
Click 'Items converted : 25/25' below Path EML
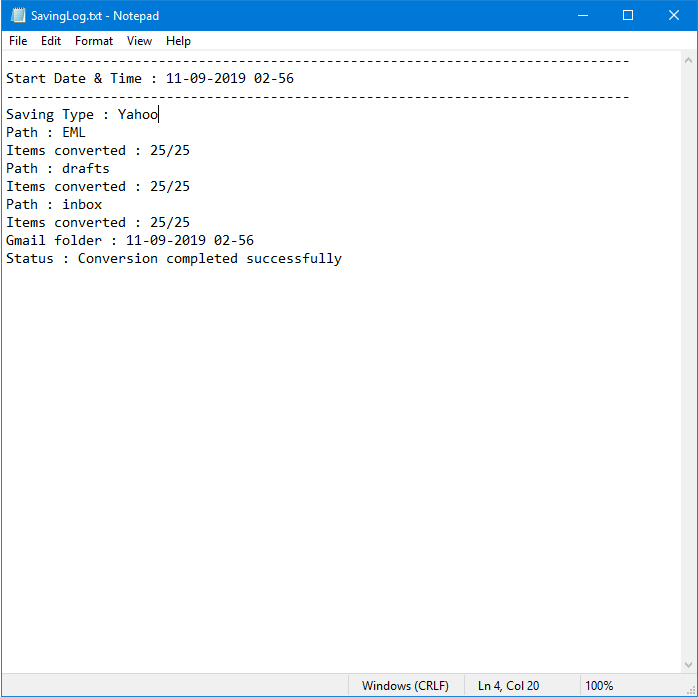pos(98,150)
